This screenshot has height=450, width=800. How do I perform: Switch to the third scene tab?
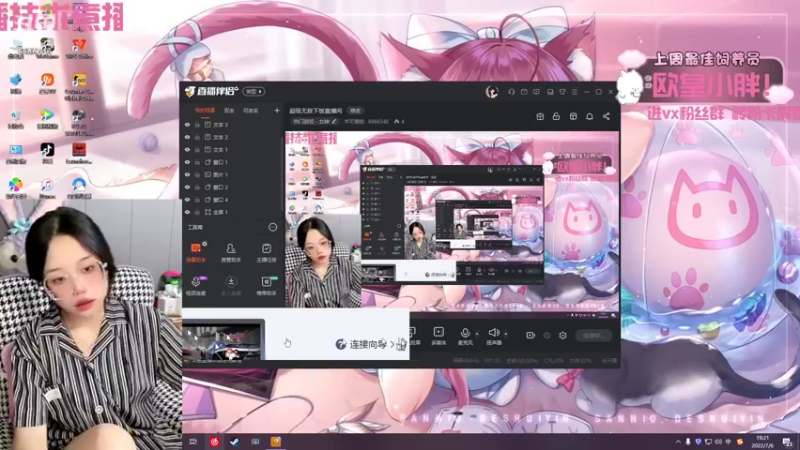251,110
